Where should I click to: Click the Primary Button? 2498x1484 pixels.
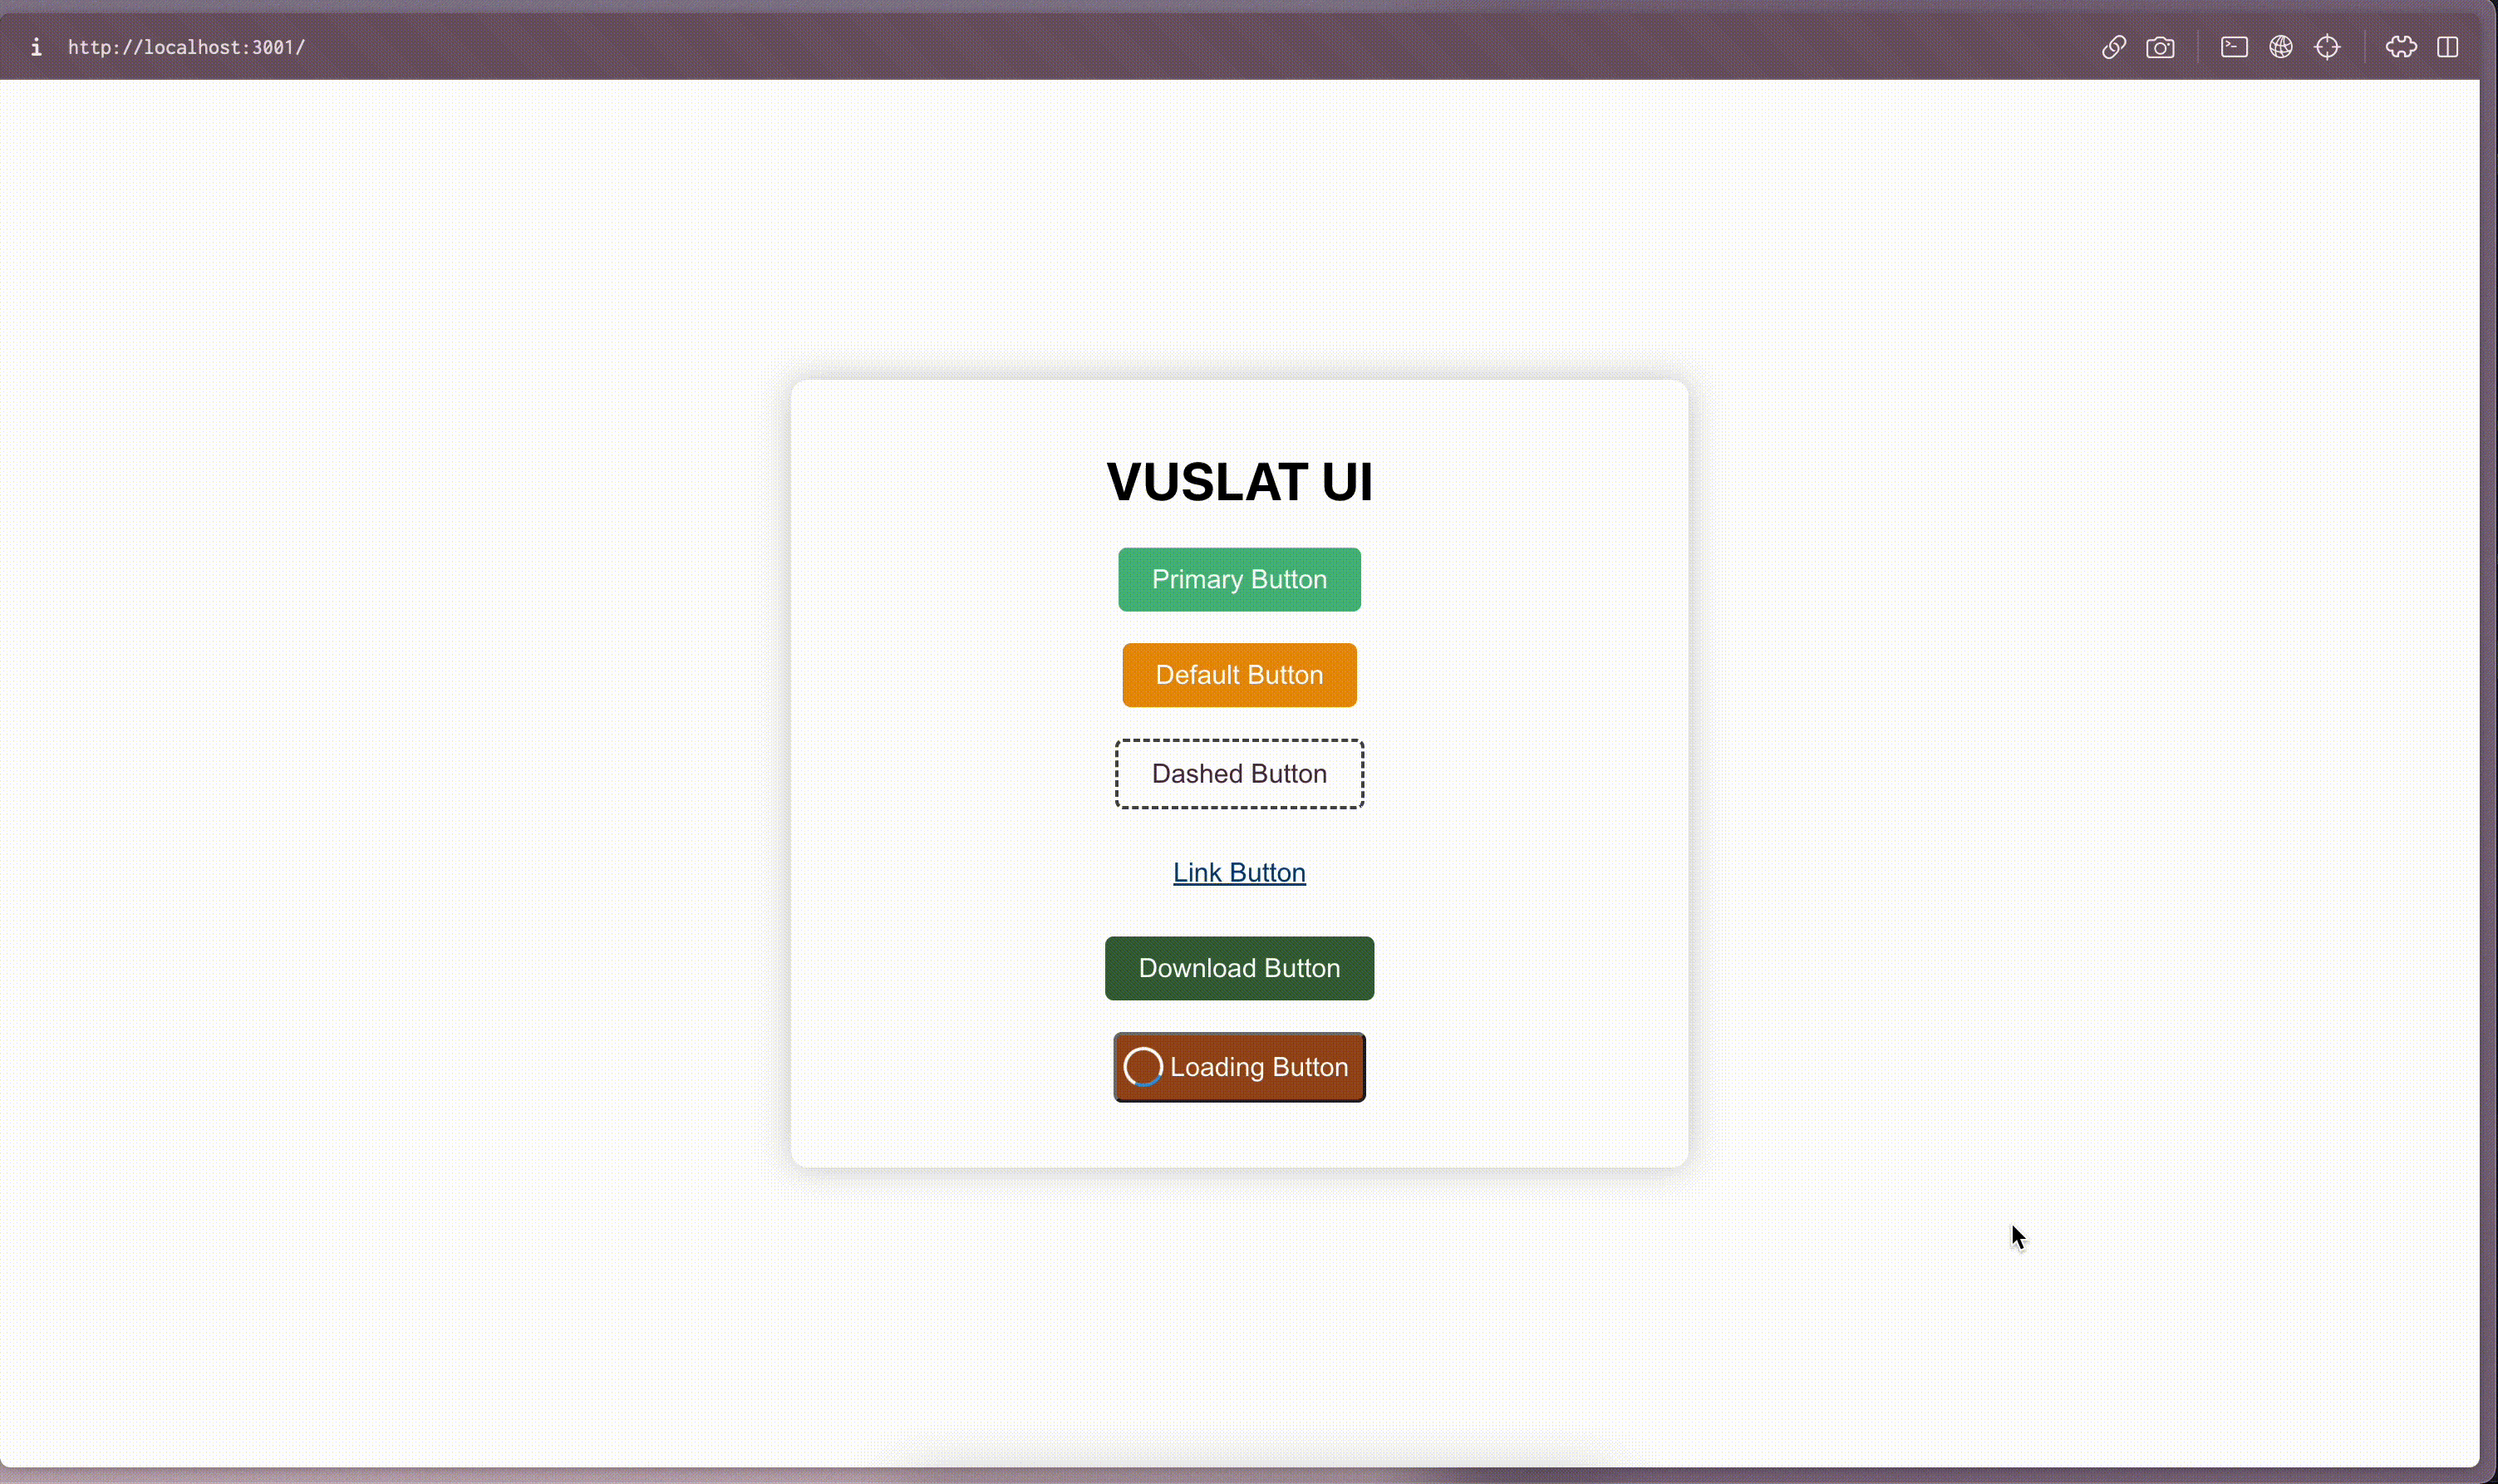click(x=1238, y=579)
